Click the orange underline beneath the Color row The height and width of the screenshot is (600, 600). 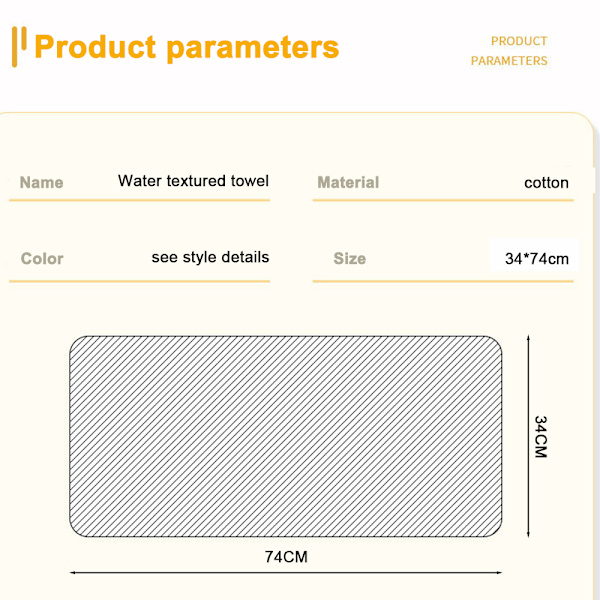[139, 281]
